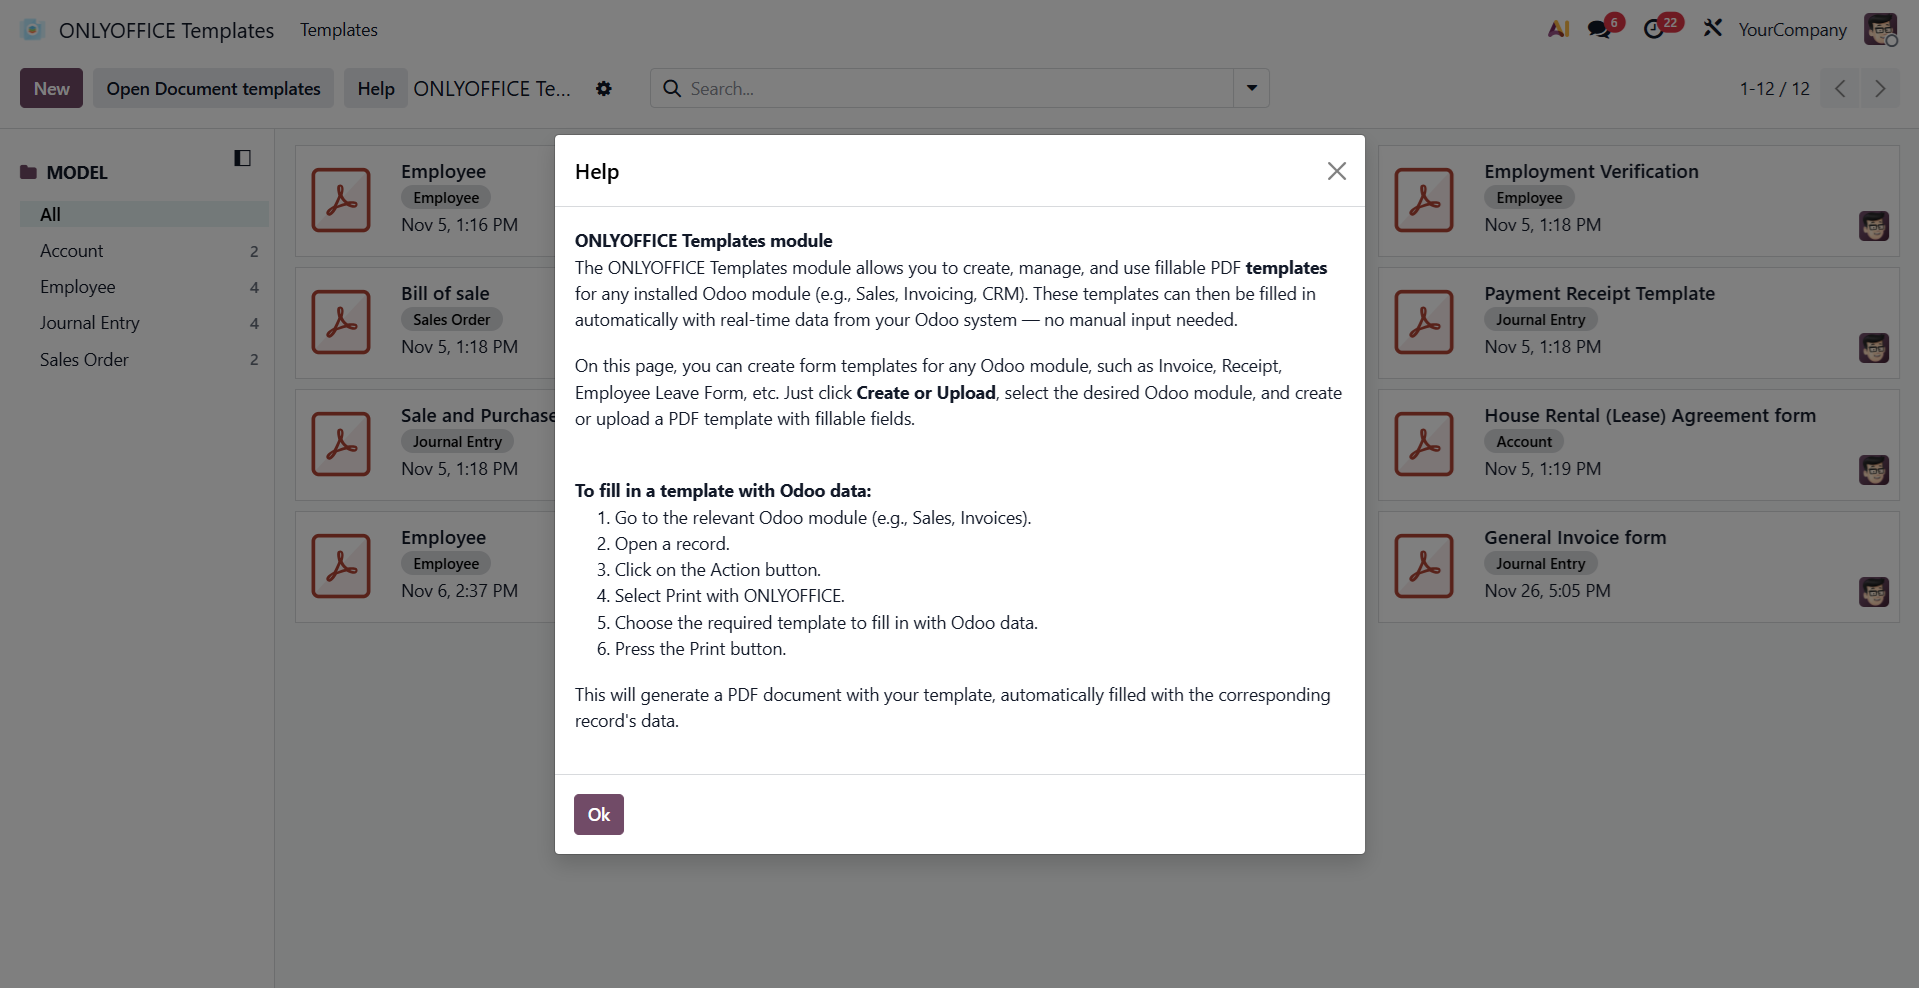The height and width of the screenshot is (988, 1919).
Task: Expand the search filters dropdown arrow
Action: point(1251,88)
